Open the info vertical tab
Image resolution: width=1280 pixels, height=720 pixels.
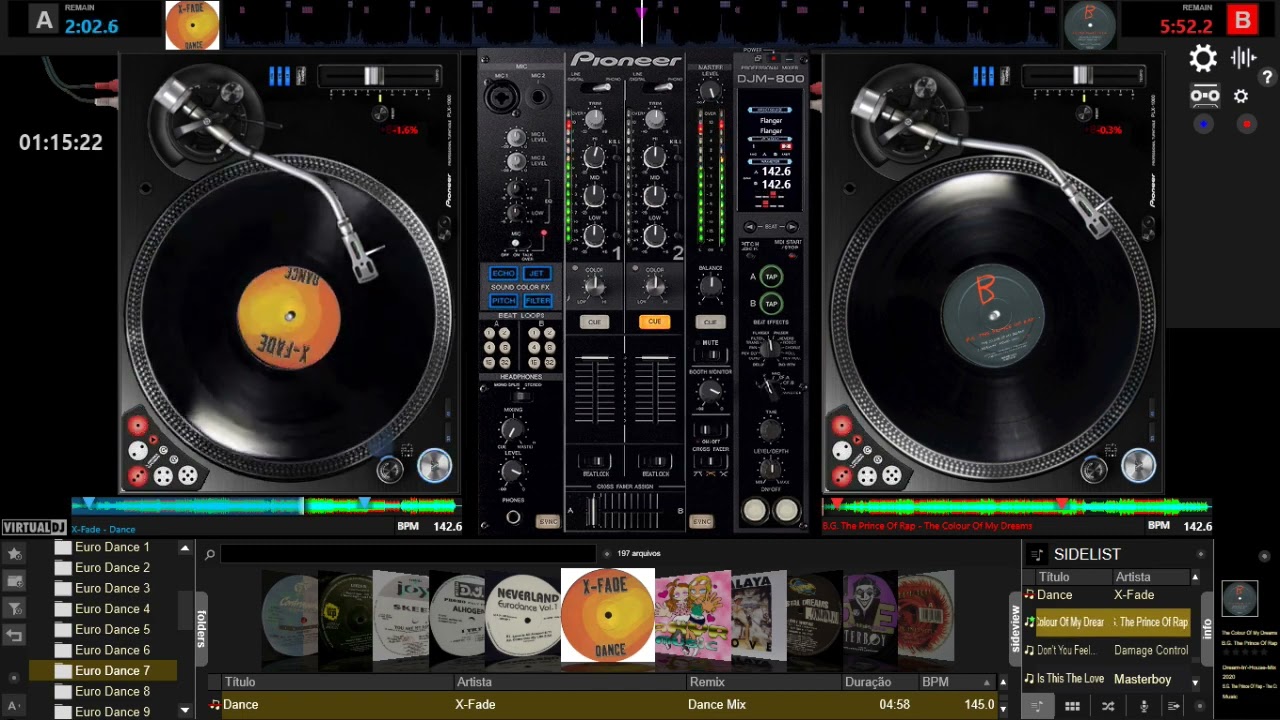click(x=1207, y=629)
